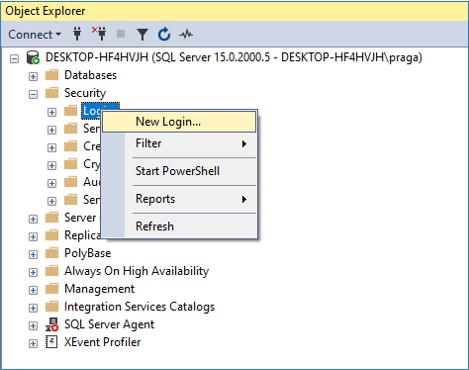Click the Disconnect plug icon with red X

pyautogui.click(x=99, y=34)
